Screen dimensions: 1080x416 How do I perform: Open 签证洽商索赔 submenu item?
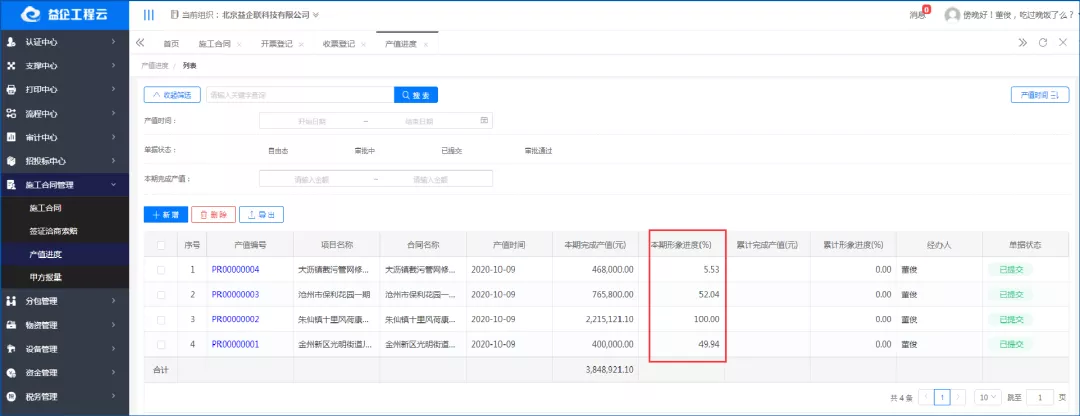point(54,231)
